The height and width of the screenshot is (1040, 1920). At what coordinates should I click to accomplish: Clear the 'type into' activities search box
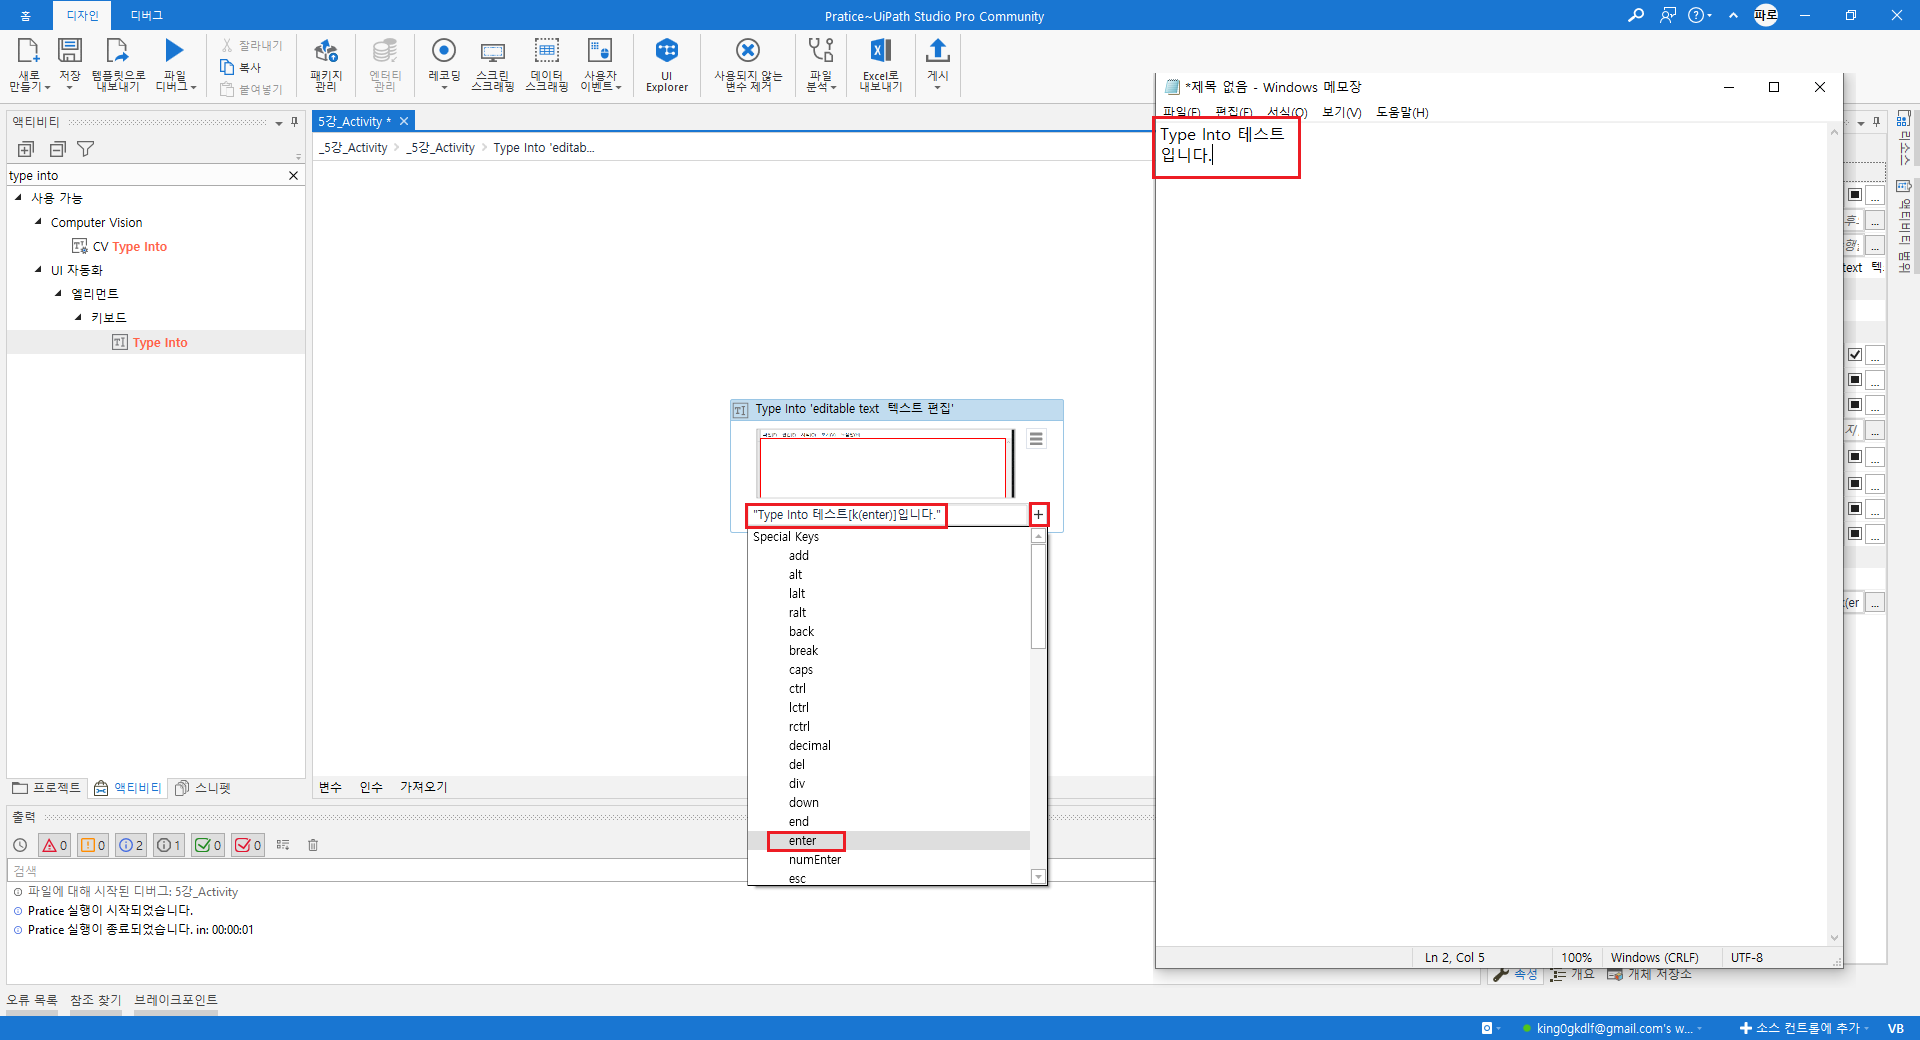(293, 175)
